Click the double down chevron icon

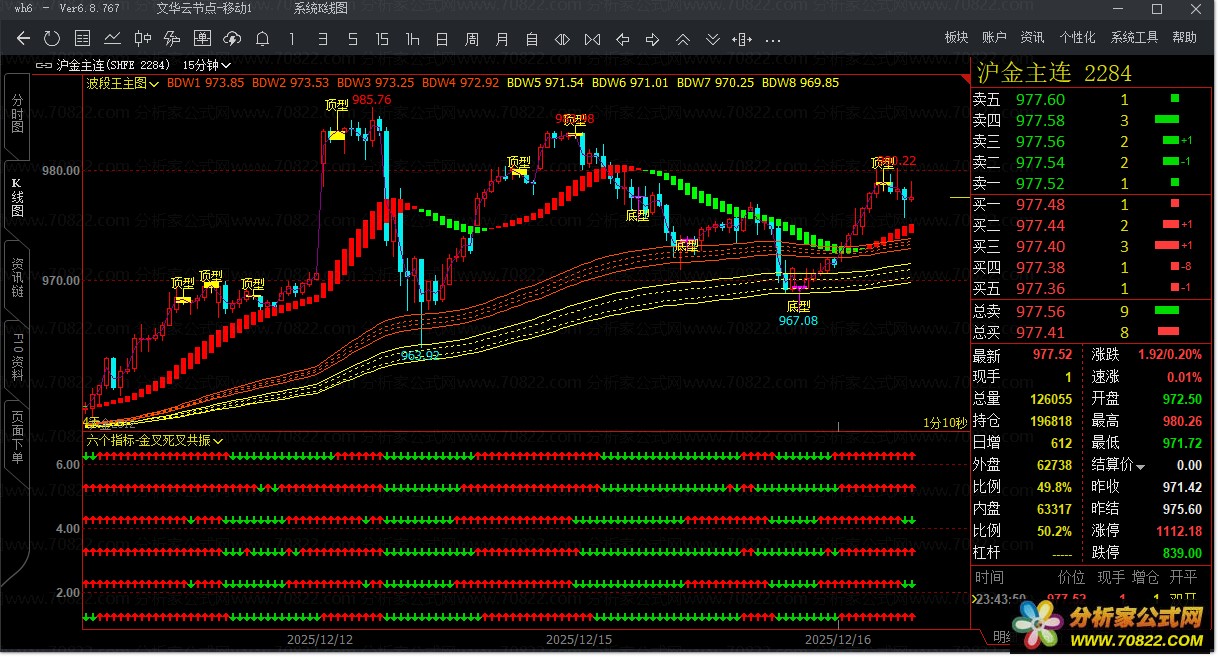tap(712, 39)
